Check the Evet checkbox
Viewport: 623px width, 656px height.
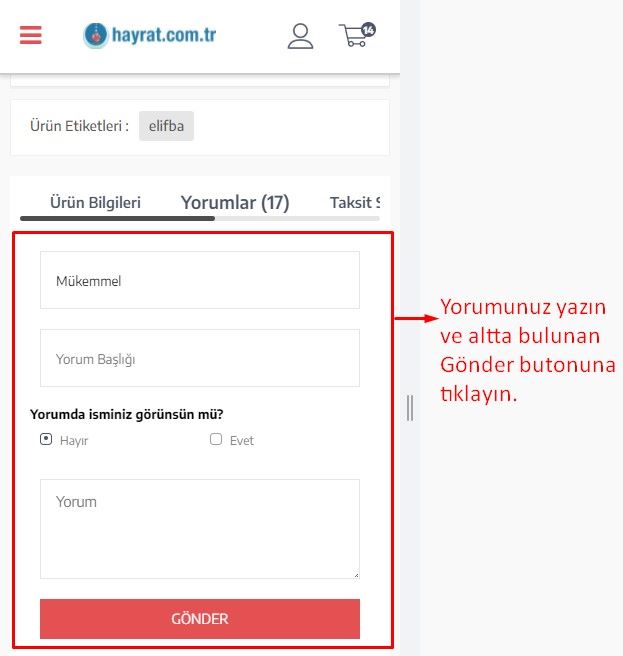216,439
